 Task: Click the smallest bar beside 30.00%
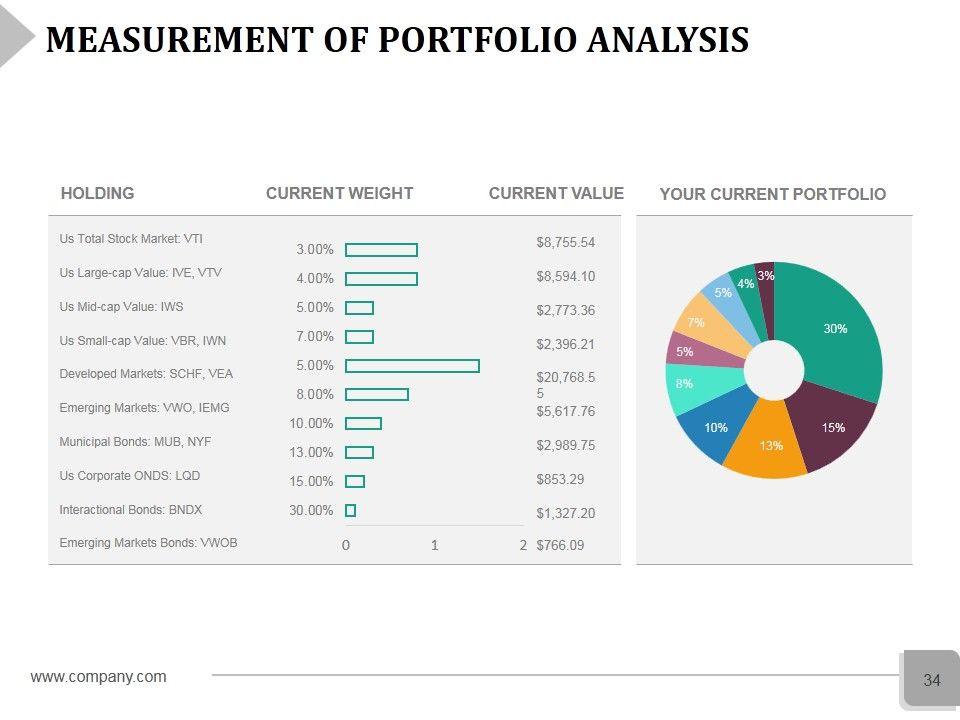(350, 510)
